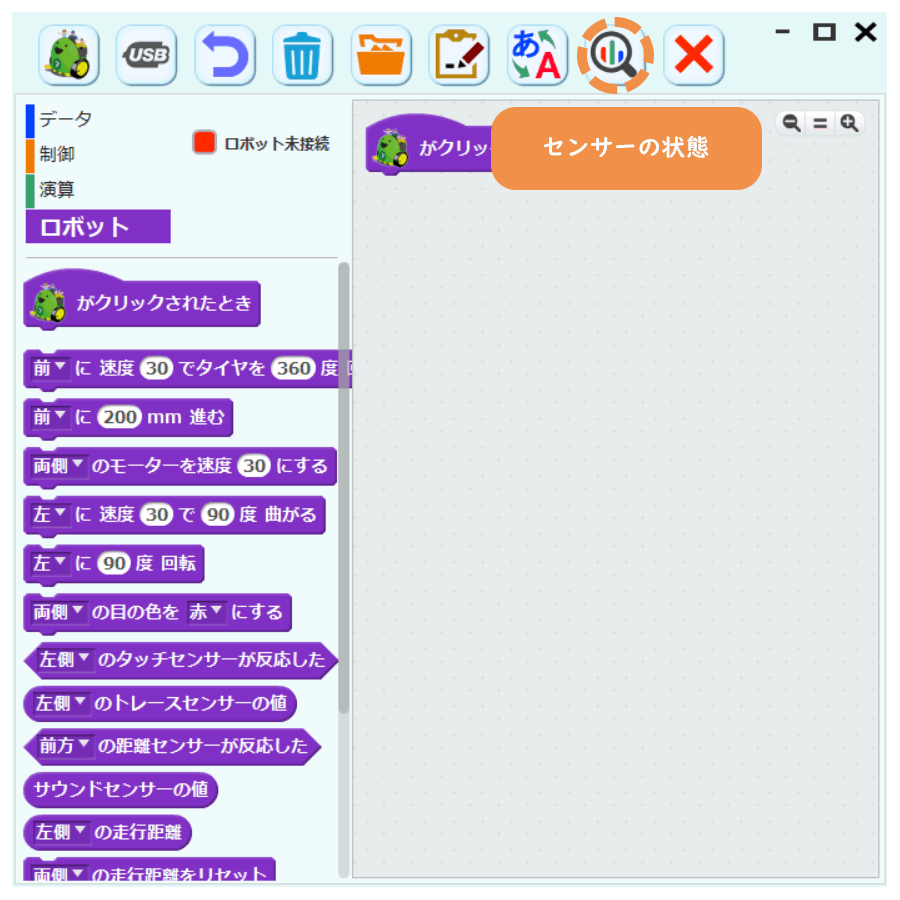Screen dimensions: 900x900
Task: Click the red robot connection status indicator
Action: [x=204, y=142]
